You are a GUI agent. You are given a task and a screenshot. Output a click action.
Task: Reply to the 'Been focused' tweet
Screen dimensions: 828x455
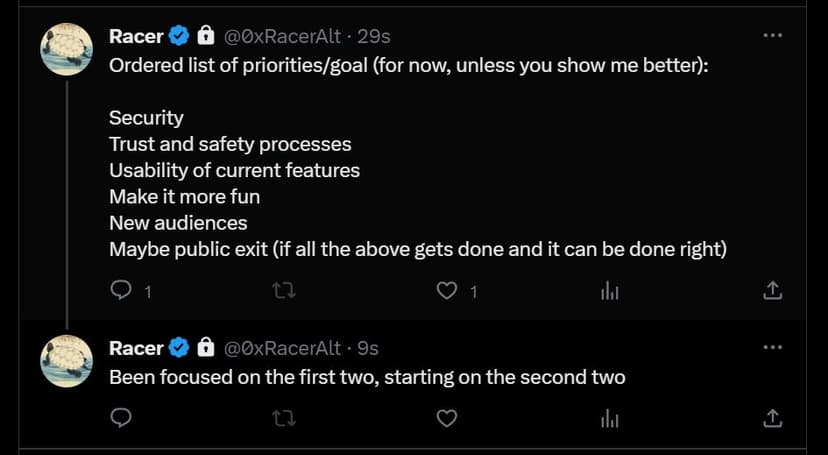coord(121,419)
